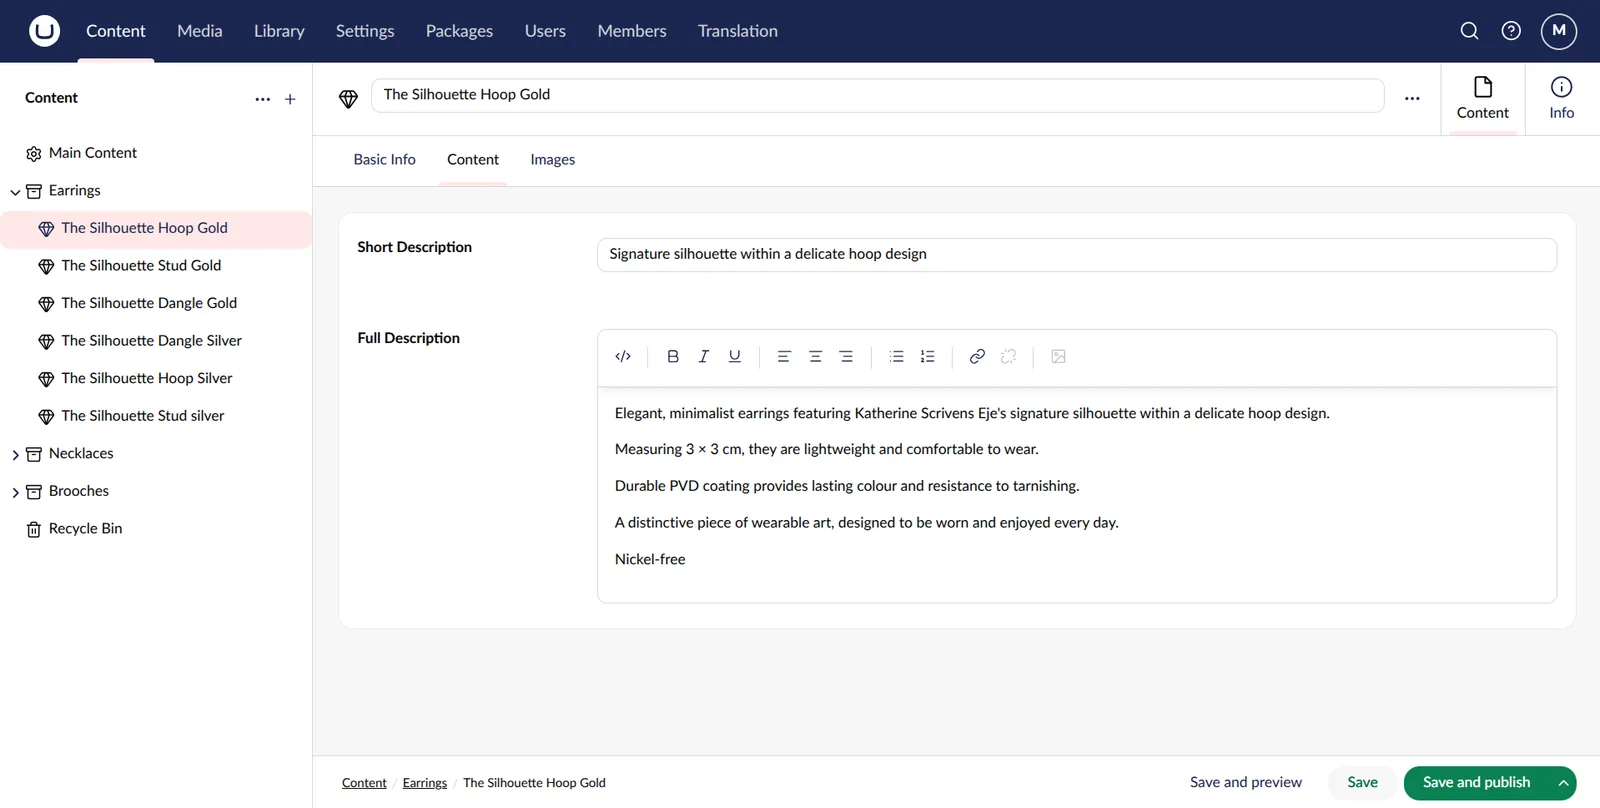The width and height of the screenshot is (1600, 808).
Task: Toggle source code view in editor
Action: click(x=623, y=356)
